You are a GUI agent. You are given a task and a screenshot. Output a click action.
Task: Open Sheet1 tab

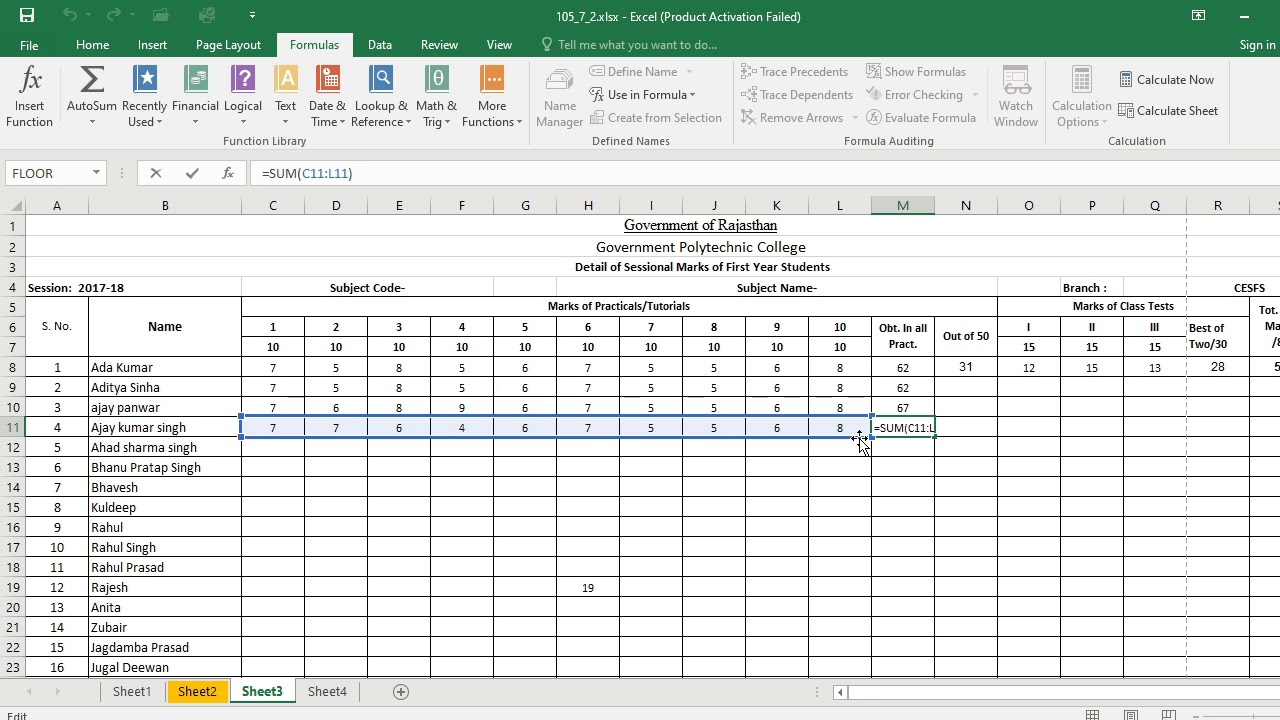(132, 692)
